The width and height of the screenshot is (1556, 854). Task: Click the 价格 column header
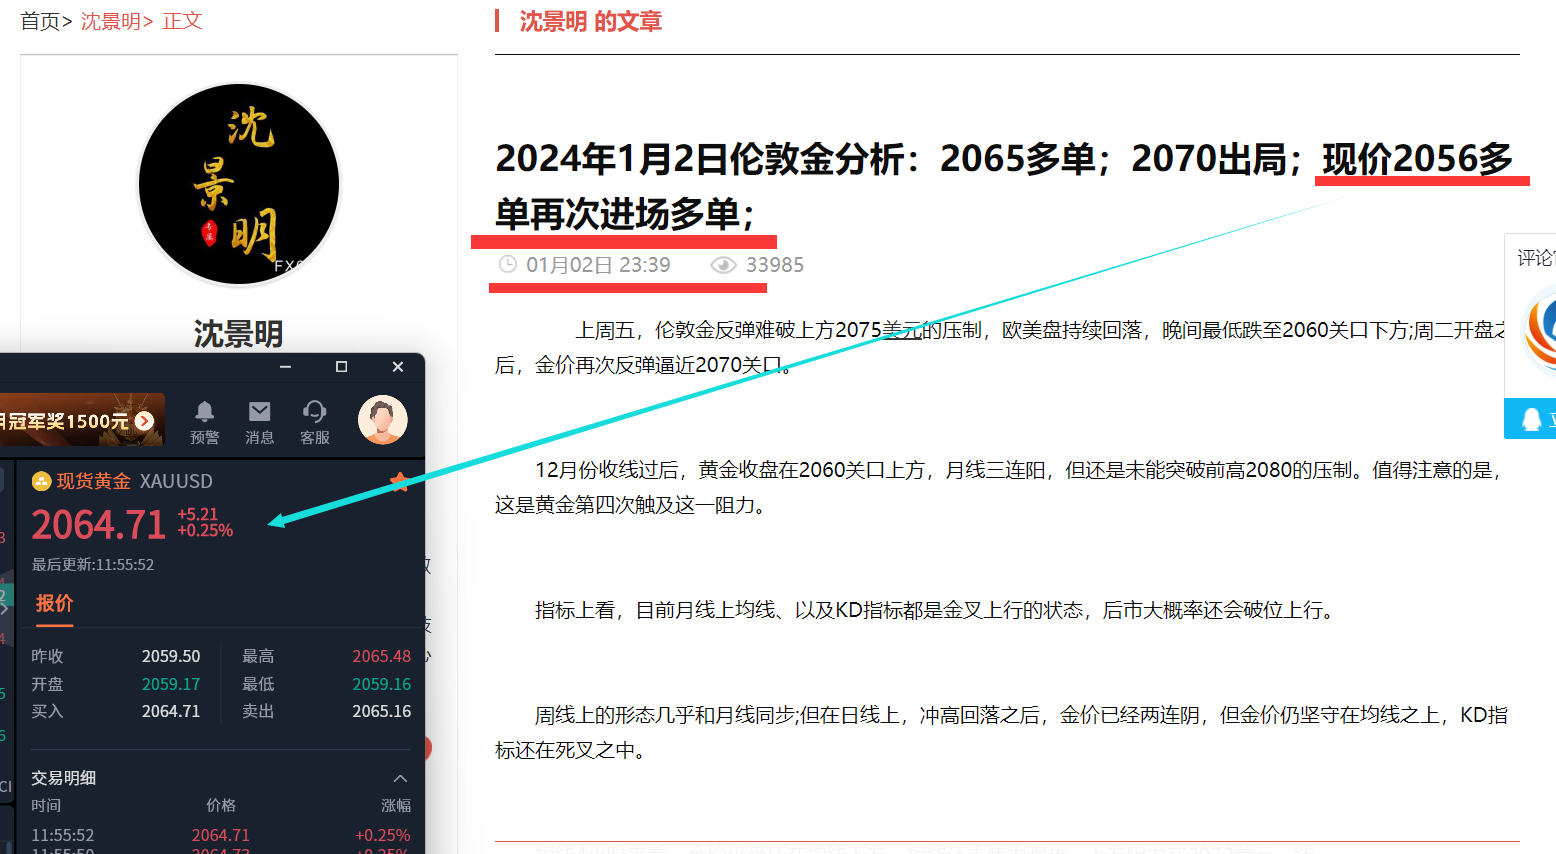point(221,805)
